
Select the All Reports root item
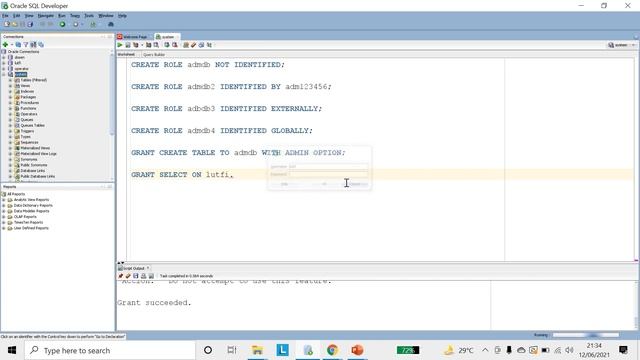pos(16,194)
